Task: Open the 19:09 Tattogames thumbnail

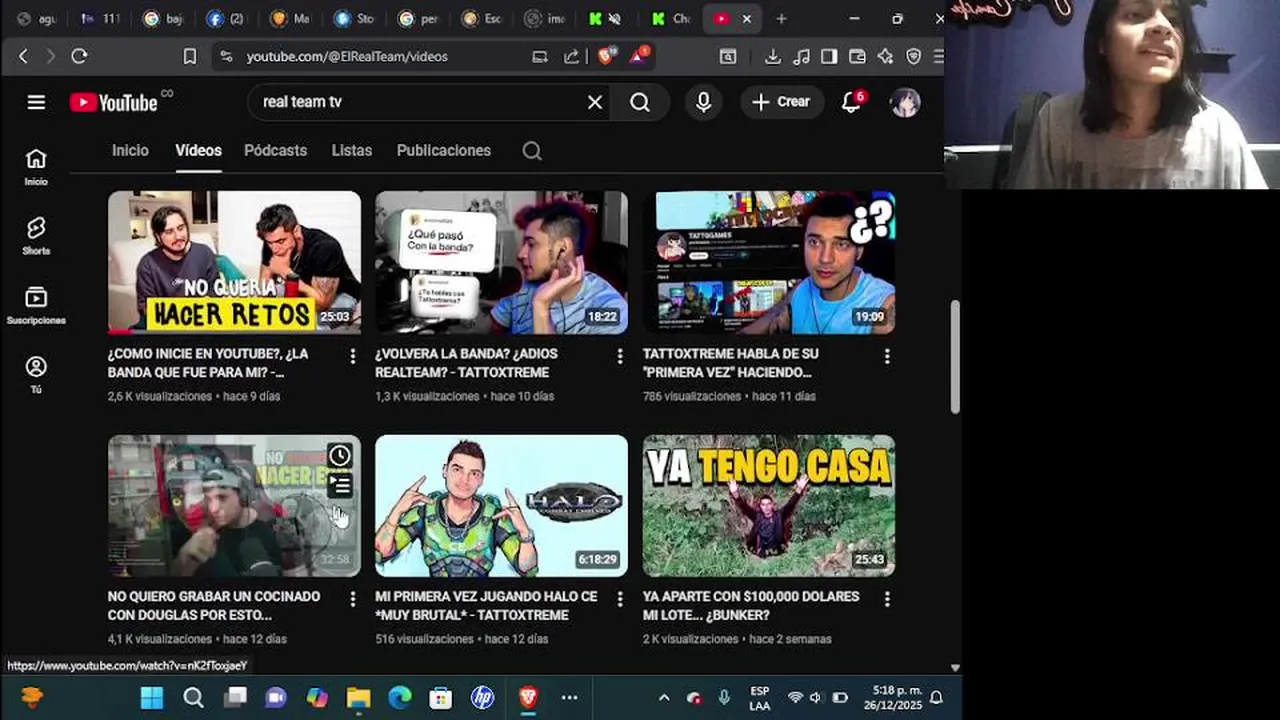Action: (x=769, y=262)
